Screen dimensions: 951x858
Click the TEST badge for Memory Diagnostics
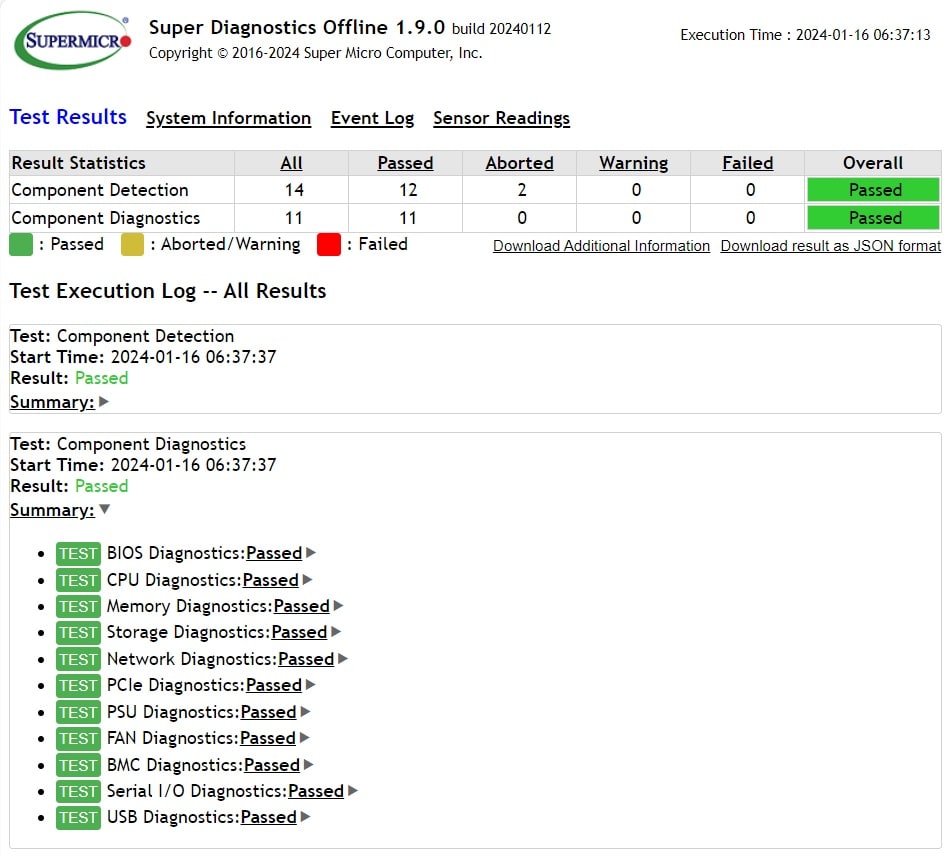pos(78,606)
